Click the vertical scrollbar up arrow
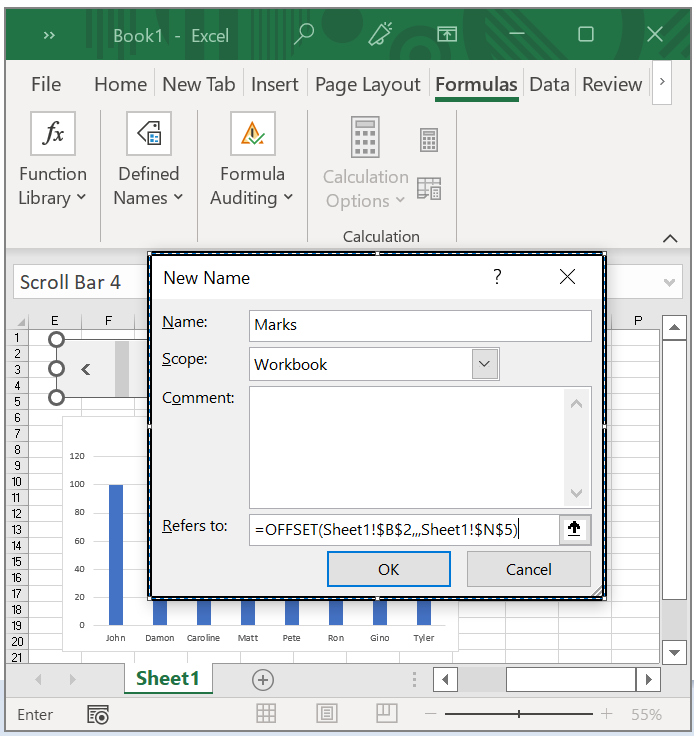Screen dimensions: 694x736 pyautogui.click(x=674, y=327)
